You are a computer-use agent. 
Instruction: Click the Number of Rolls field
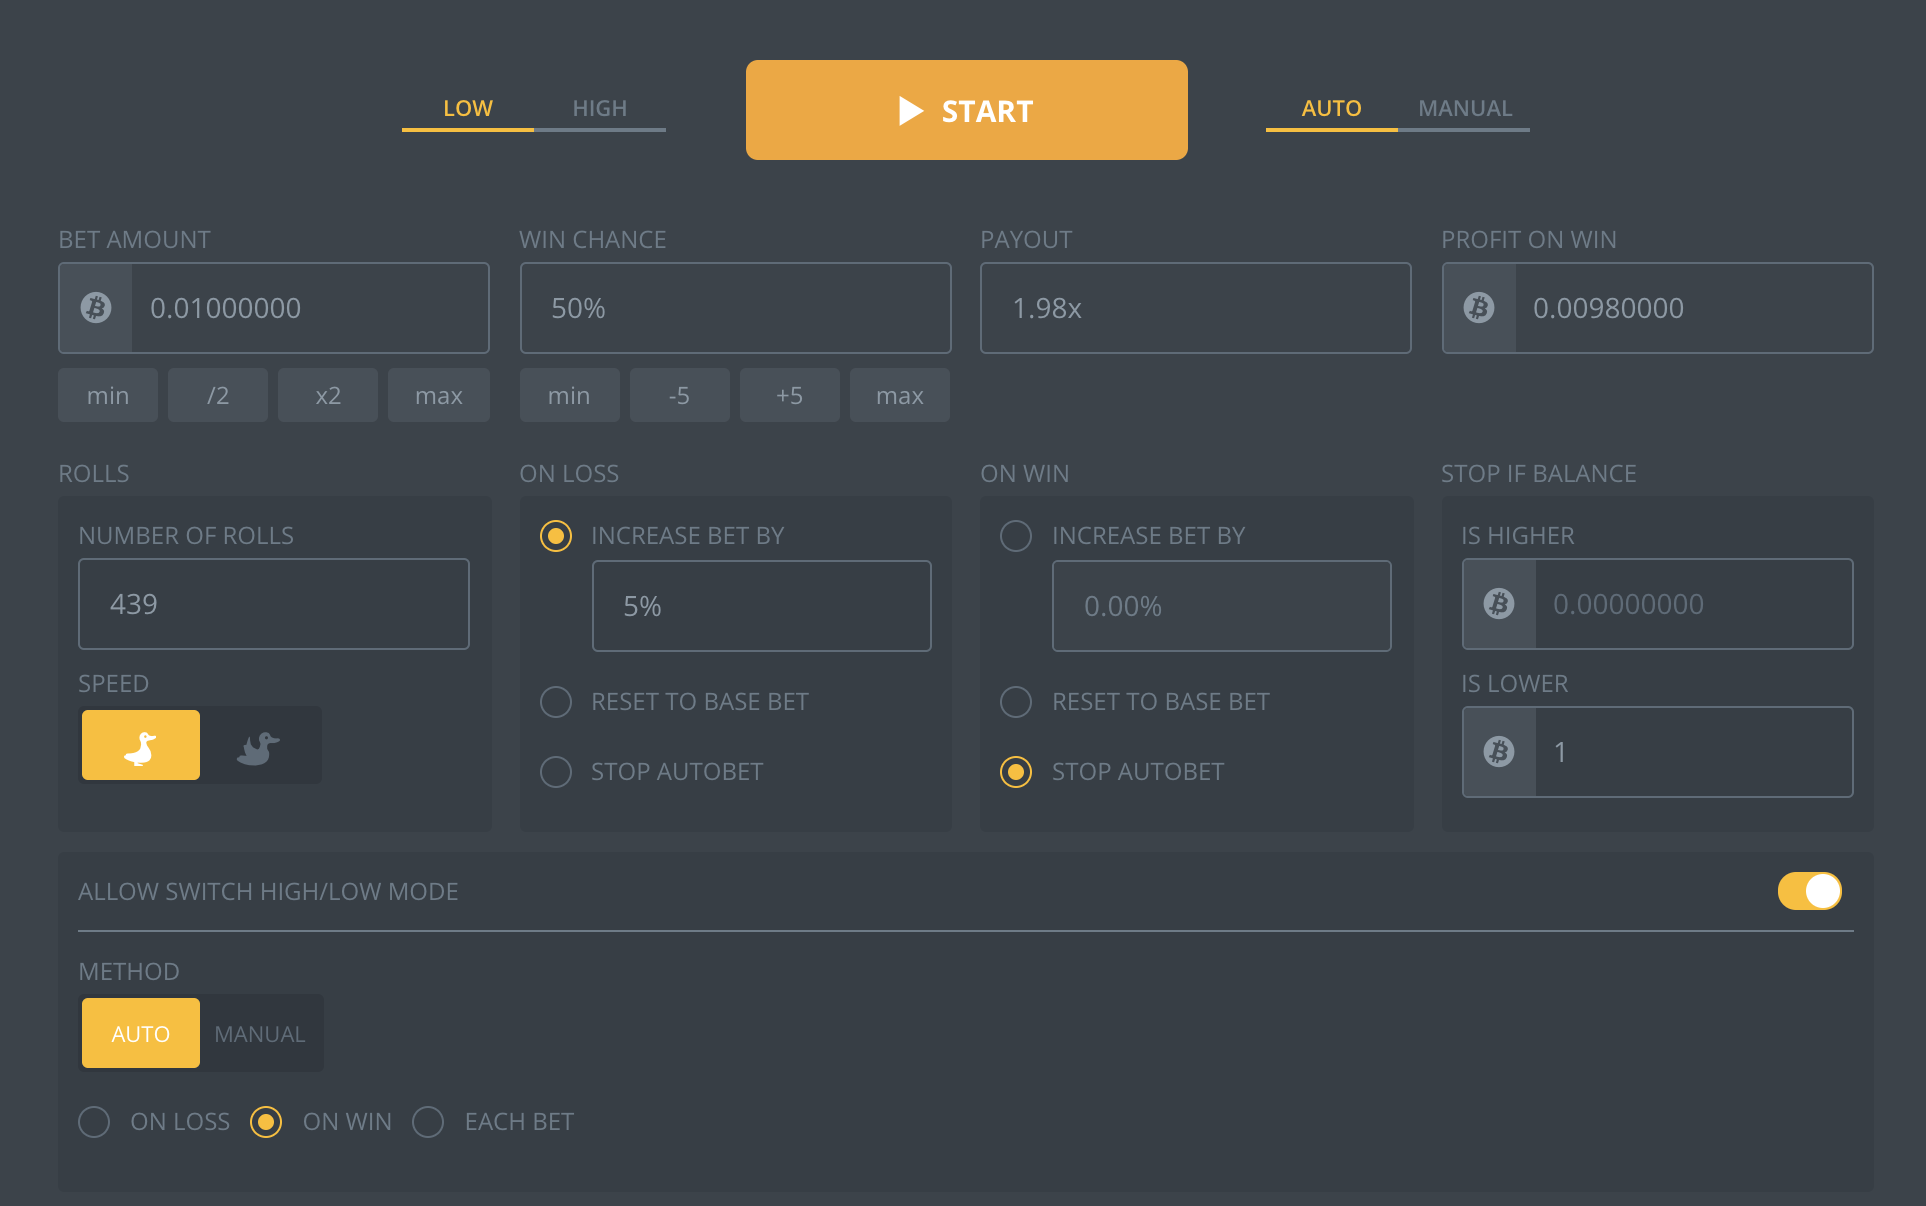click(274, 604)
